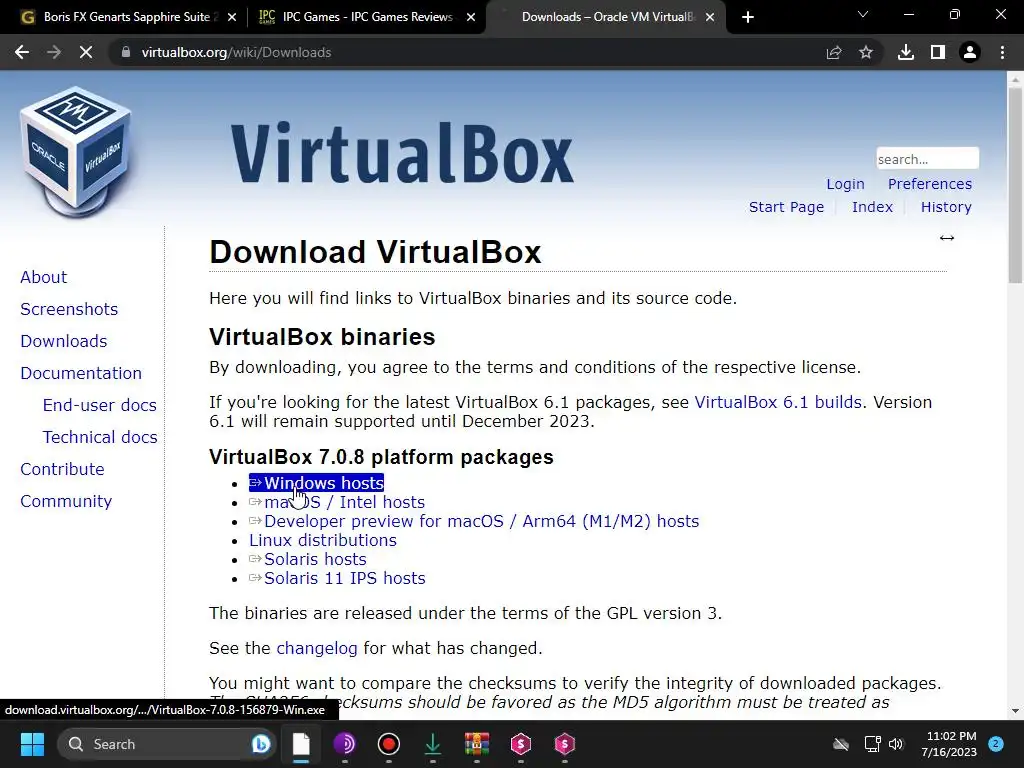1024x768 pixels.
Task: Open the clock showing 11:02 PM
Action: 949,744
